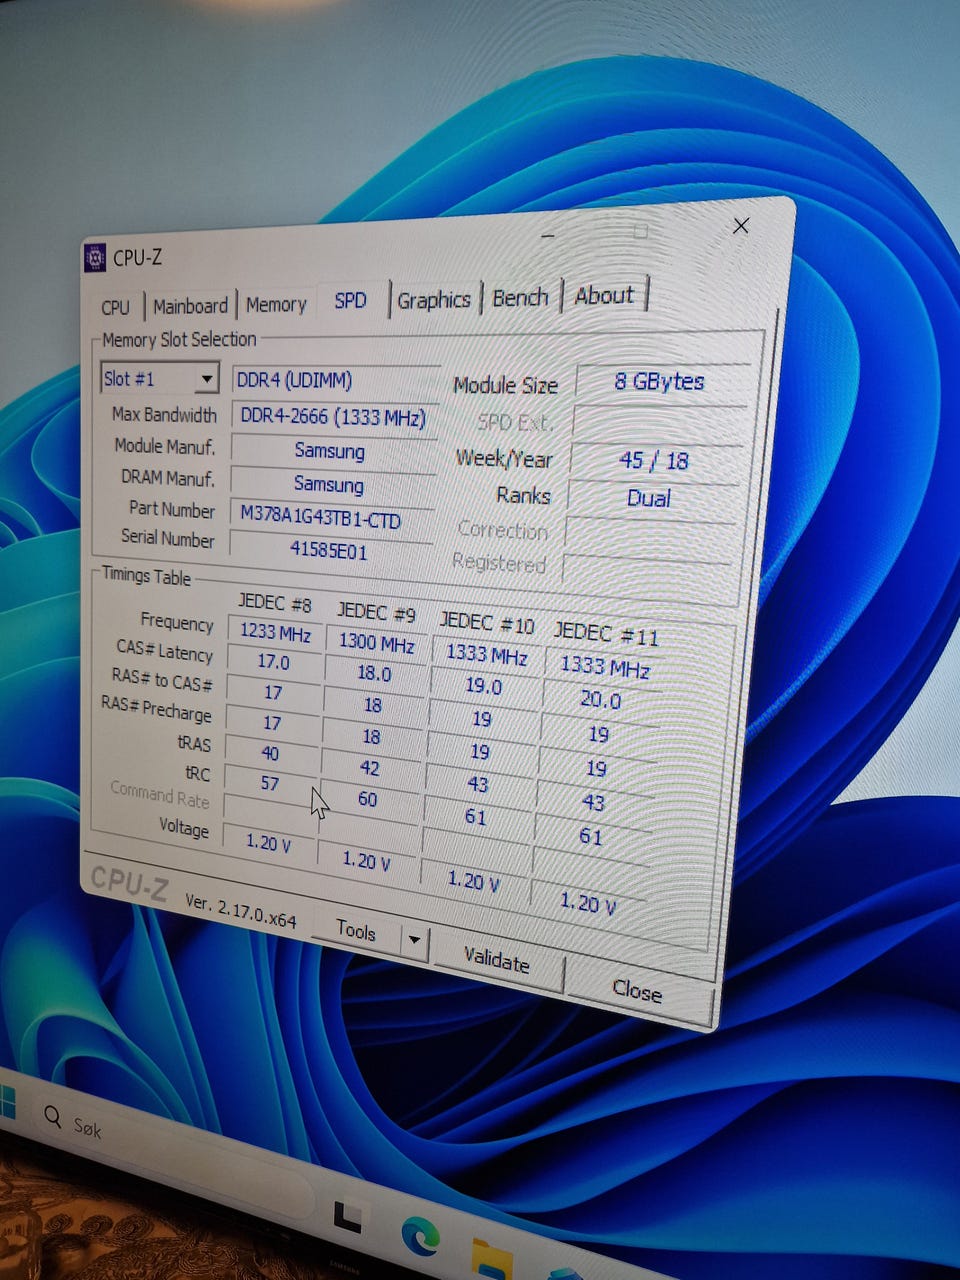Screen dimensions: 960x1280
Task: Click the empty Registered field
Action: (x=647, y=569)
